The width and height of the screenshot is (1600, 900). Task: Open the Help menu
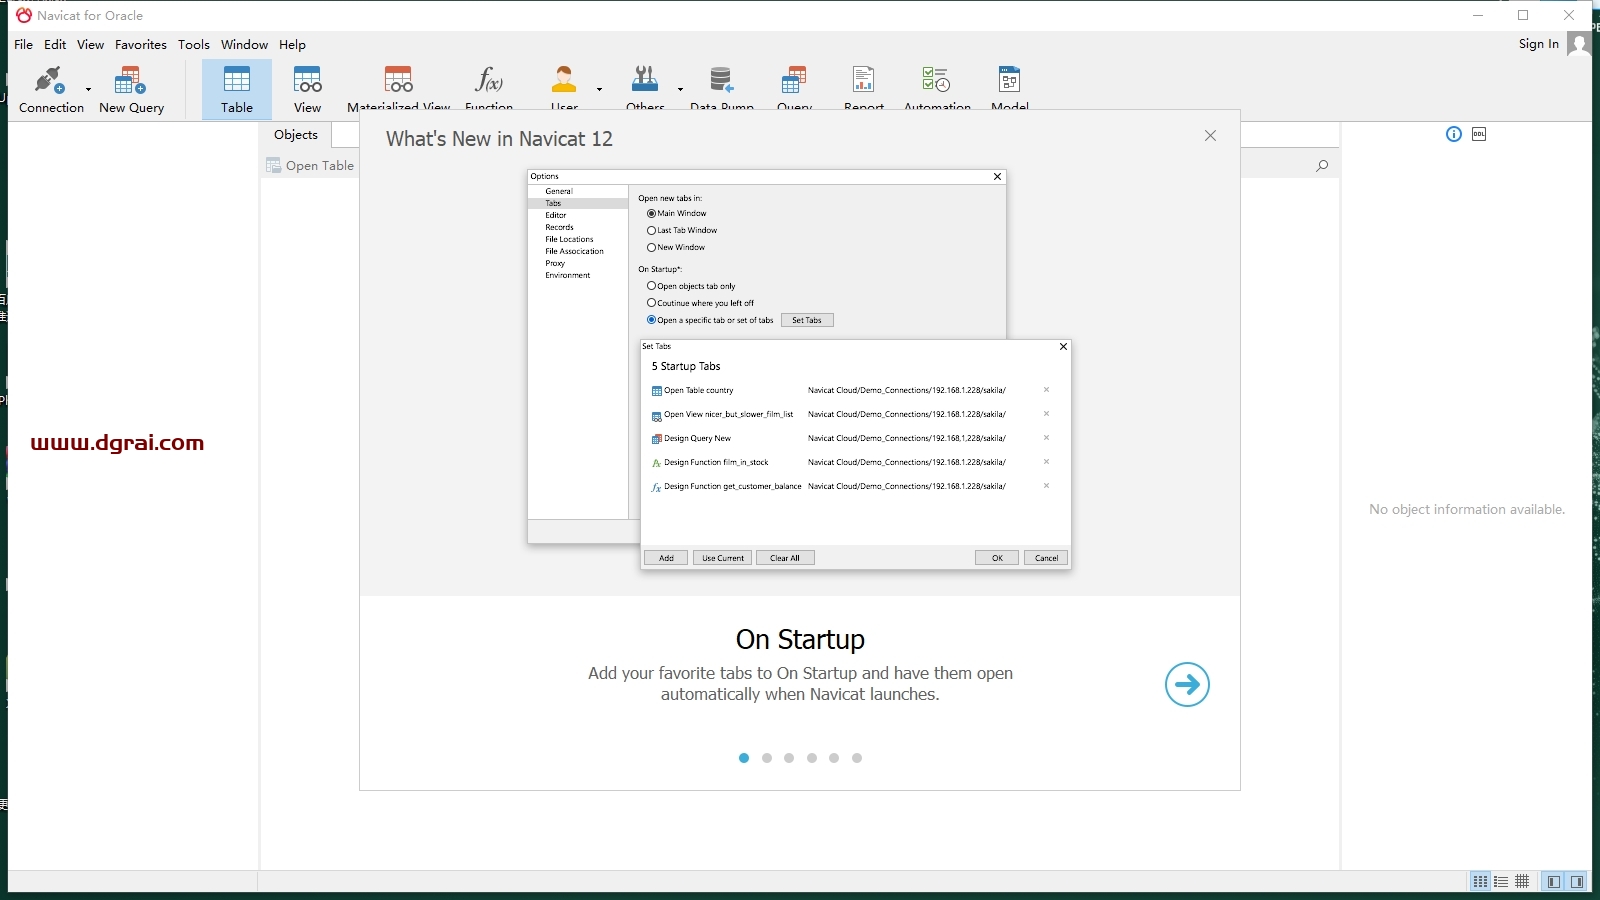click(x=293, y=45)
